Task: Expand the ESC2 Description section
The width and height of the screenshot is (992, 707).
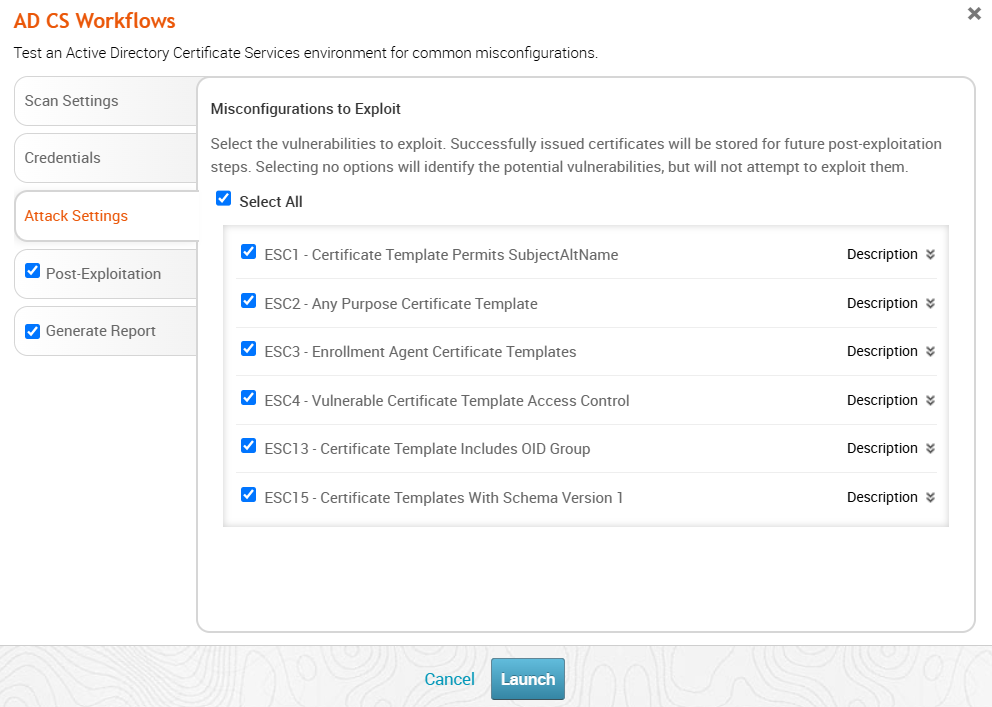Action: 890,303
